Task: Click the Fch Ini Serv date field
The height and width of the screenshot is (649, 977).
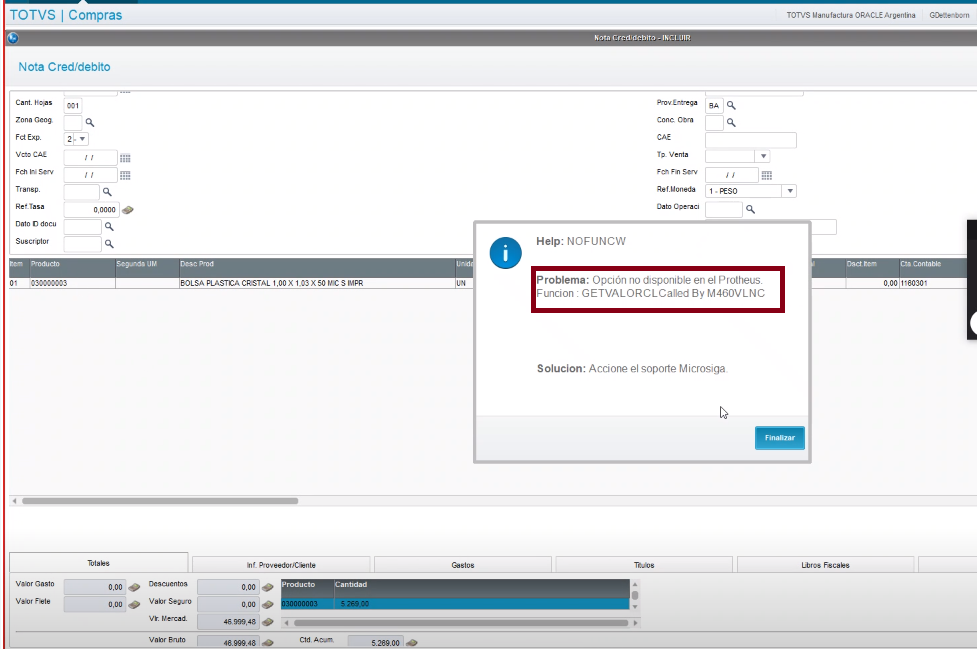Action: point(90,175)
